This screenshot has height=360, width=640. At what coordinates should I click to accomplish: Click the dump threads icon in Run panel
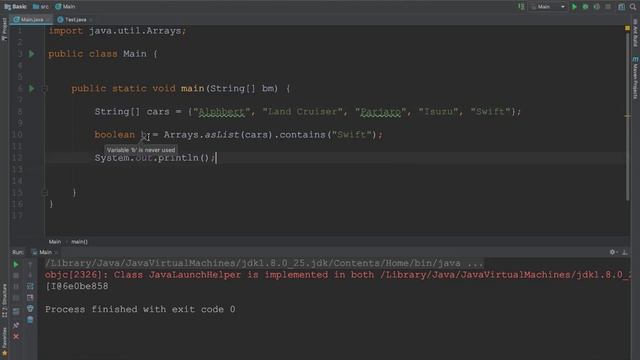coord(16,298)
